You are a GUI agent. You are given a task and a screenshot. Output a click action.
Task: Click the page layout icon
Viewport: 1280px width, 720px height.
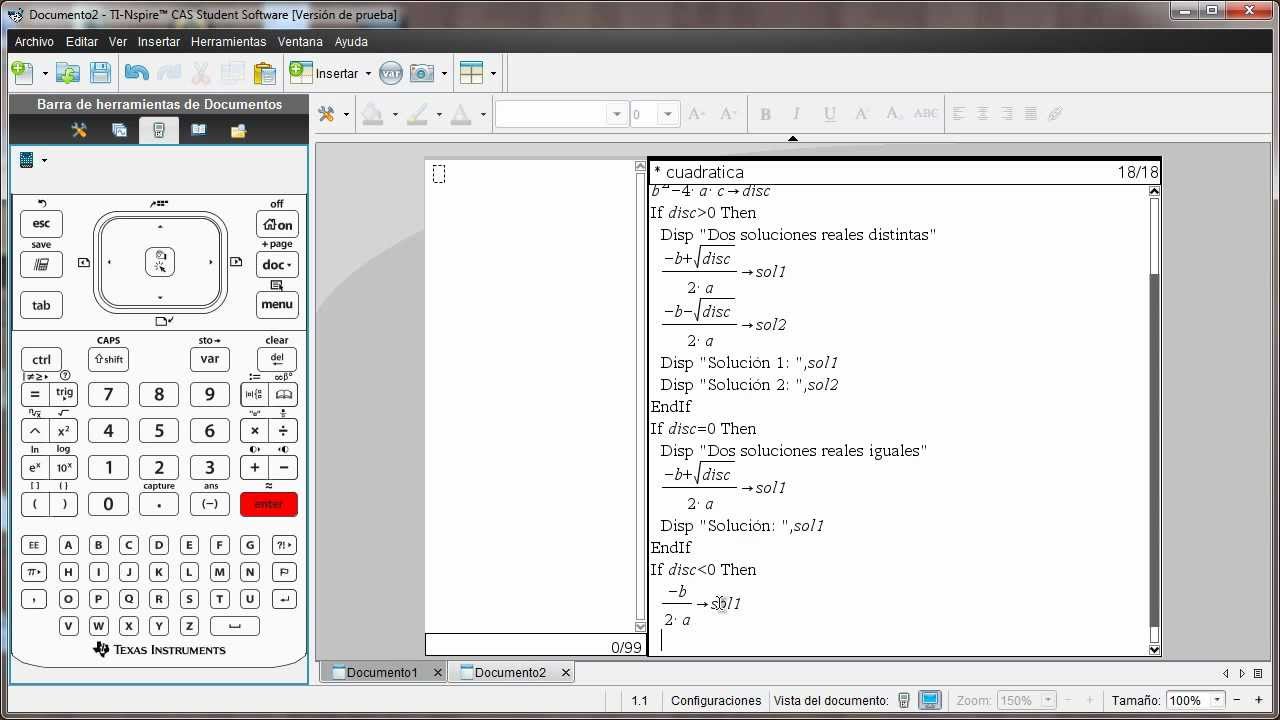(471, 73)
